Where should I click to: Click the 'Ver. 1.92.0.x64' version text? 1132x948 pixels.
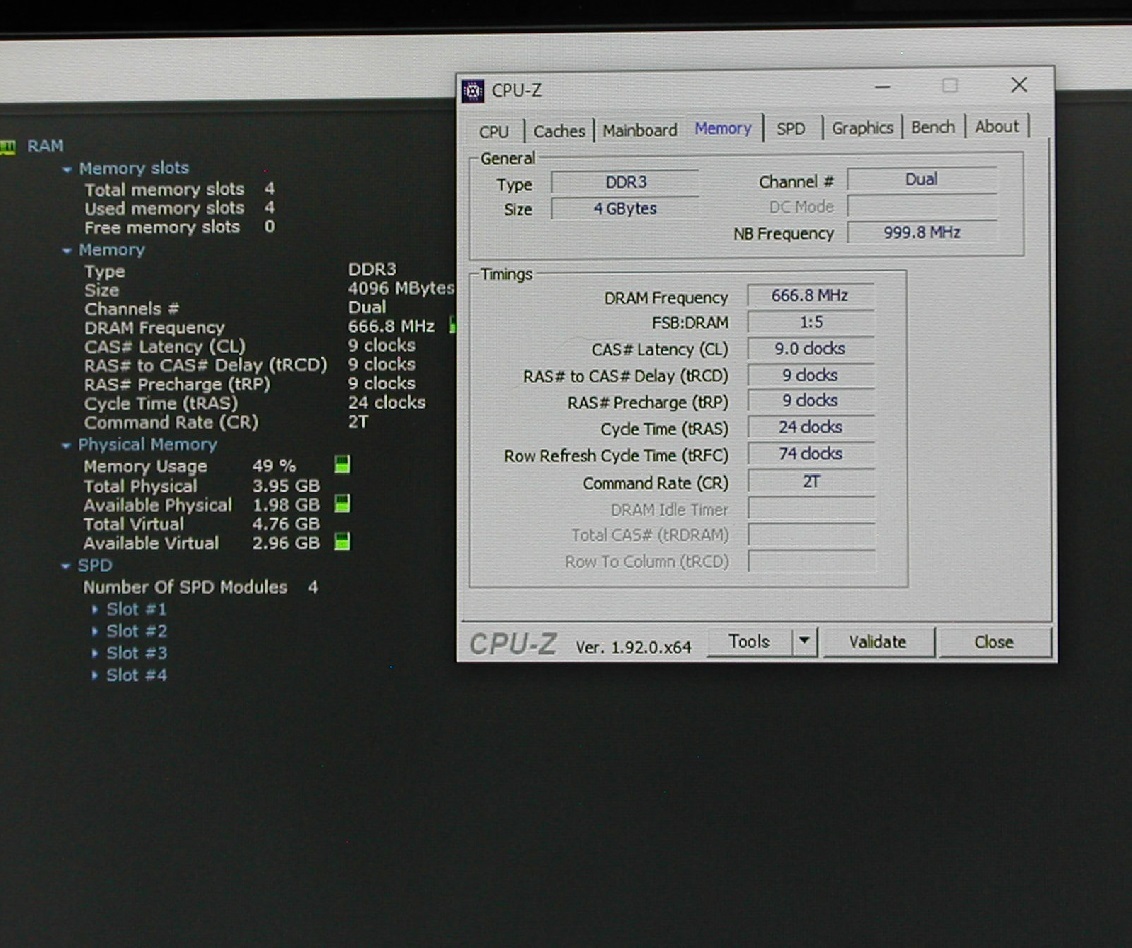(633, 648)
